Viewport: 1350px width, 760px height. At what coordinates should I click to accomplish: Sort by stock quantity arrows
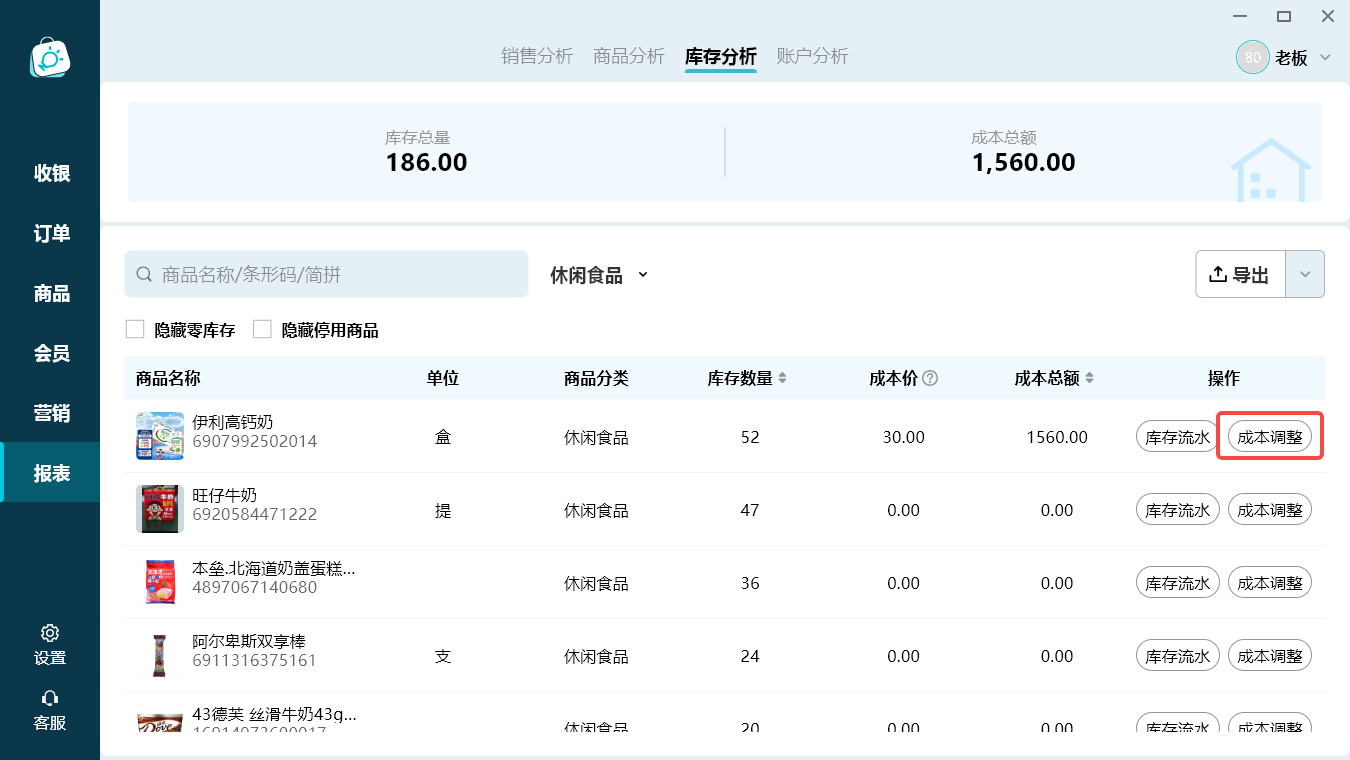tap(783, 378)
